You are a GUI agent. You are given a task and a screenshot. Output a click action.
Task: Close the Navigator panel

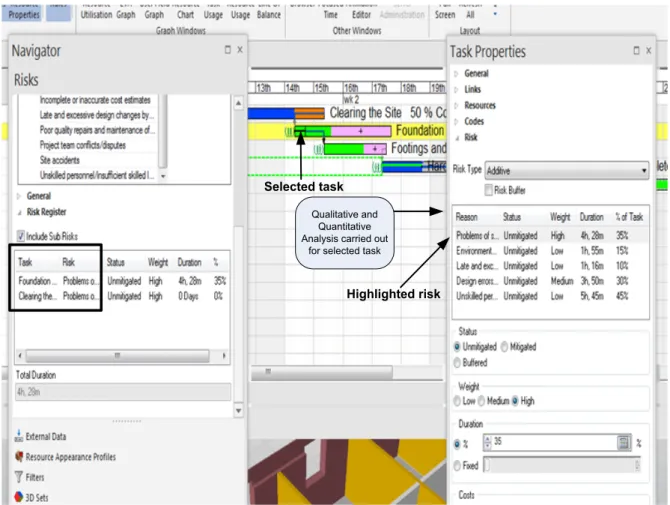coord(240,50)
